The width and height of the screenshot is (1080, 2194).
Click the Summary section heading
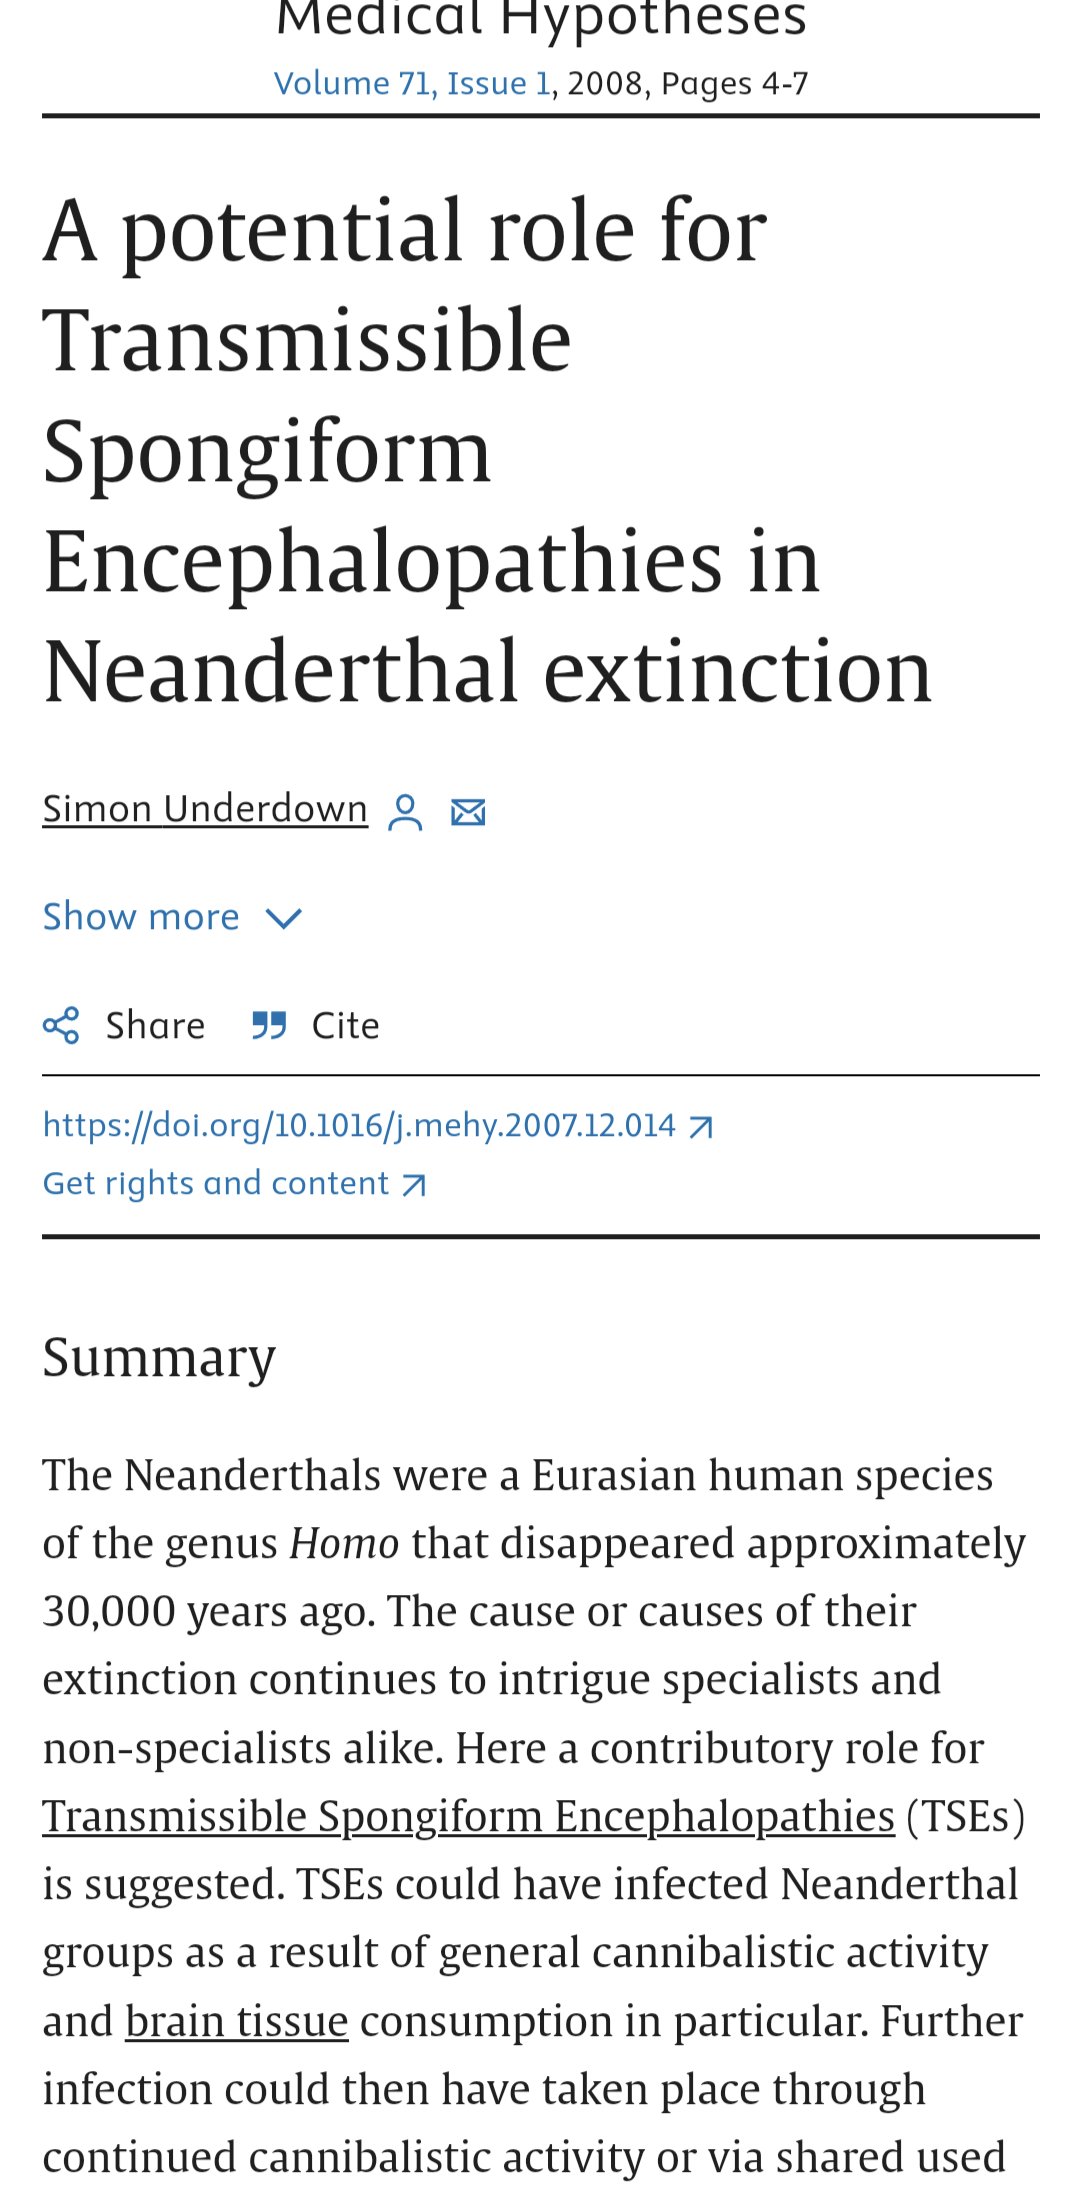click(159, 1358)
